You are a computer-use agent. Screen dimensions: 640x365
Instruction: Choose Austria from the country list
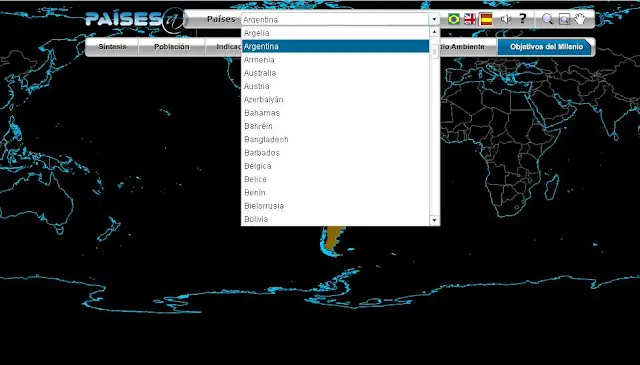335,86
